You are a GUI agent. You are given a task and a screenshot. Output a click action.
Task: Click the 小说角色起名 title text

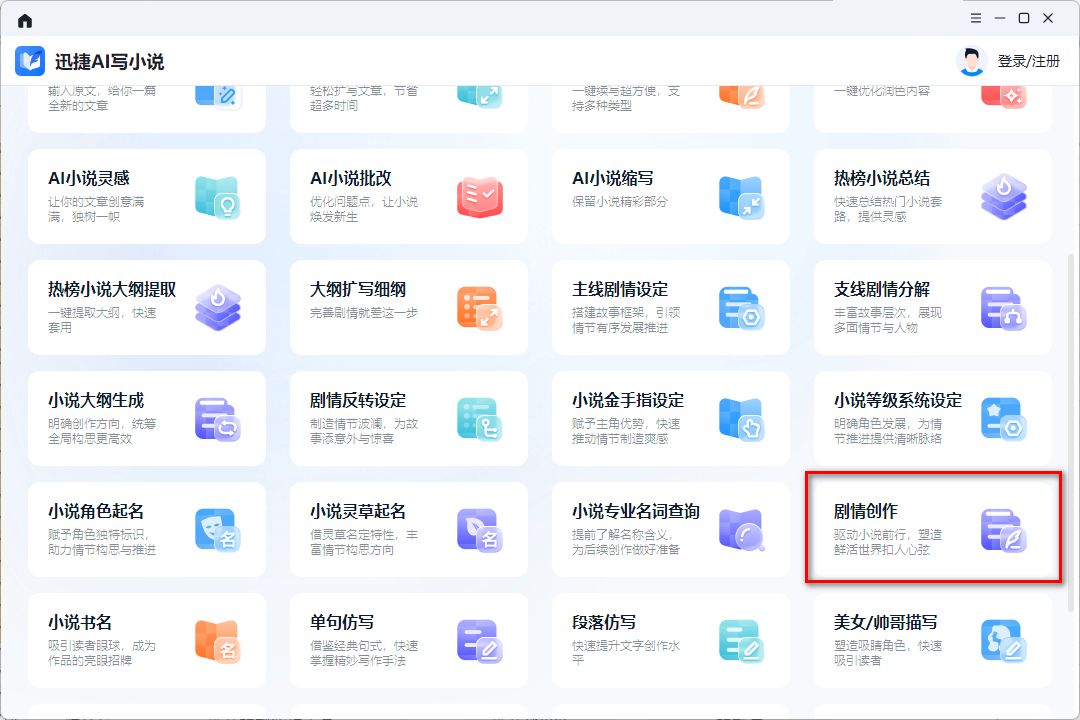(96, 511)
